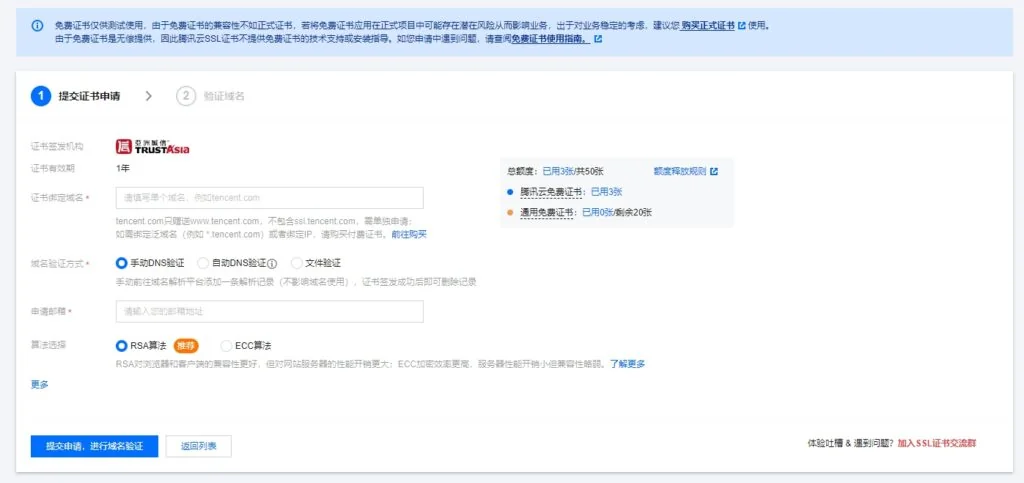Open the 了解更多 link about algorithms

point(628,364)
